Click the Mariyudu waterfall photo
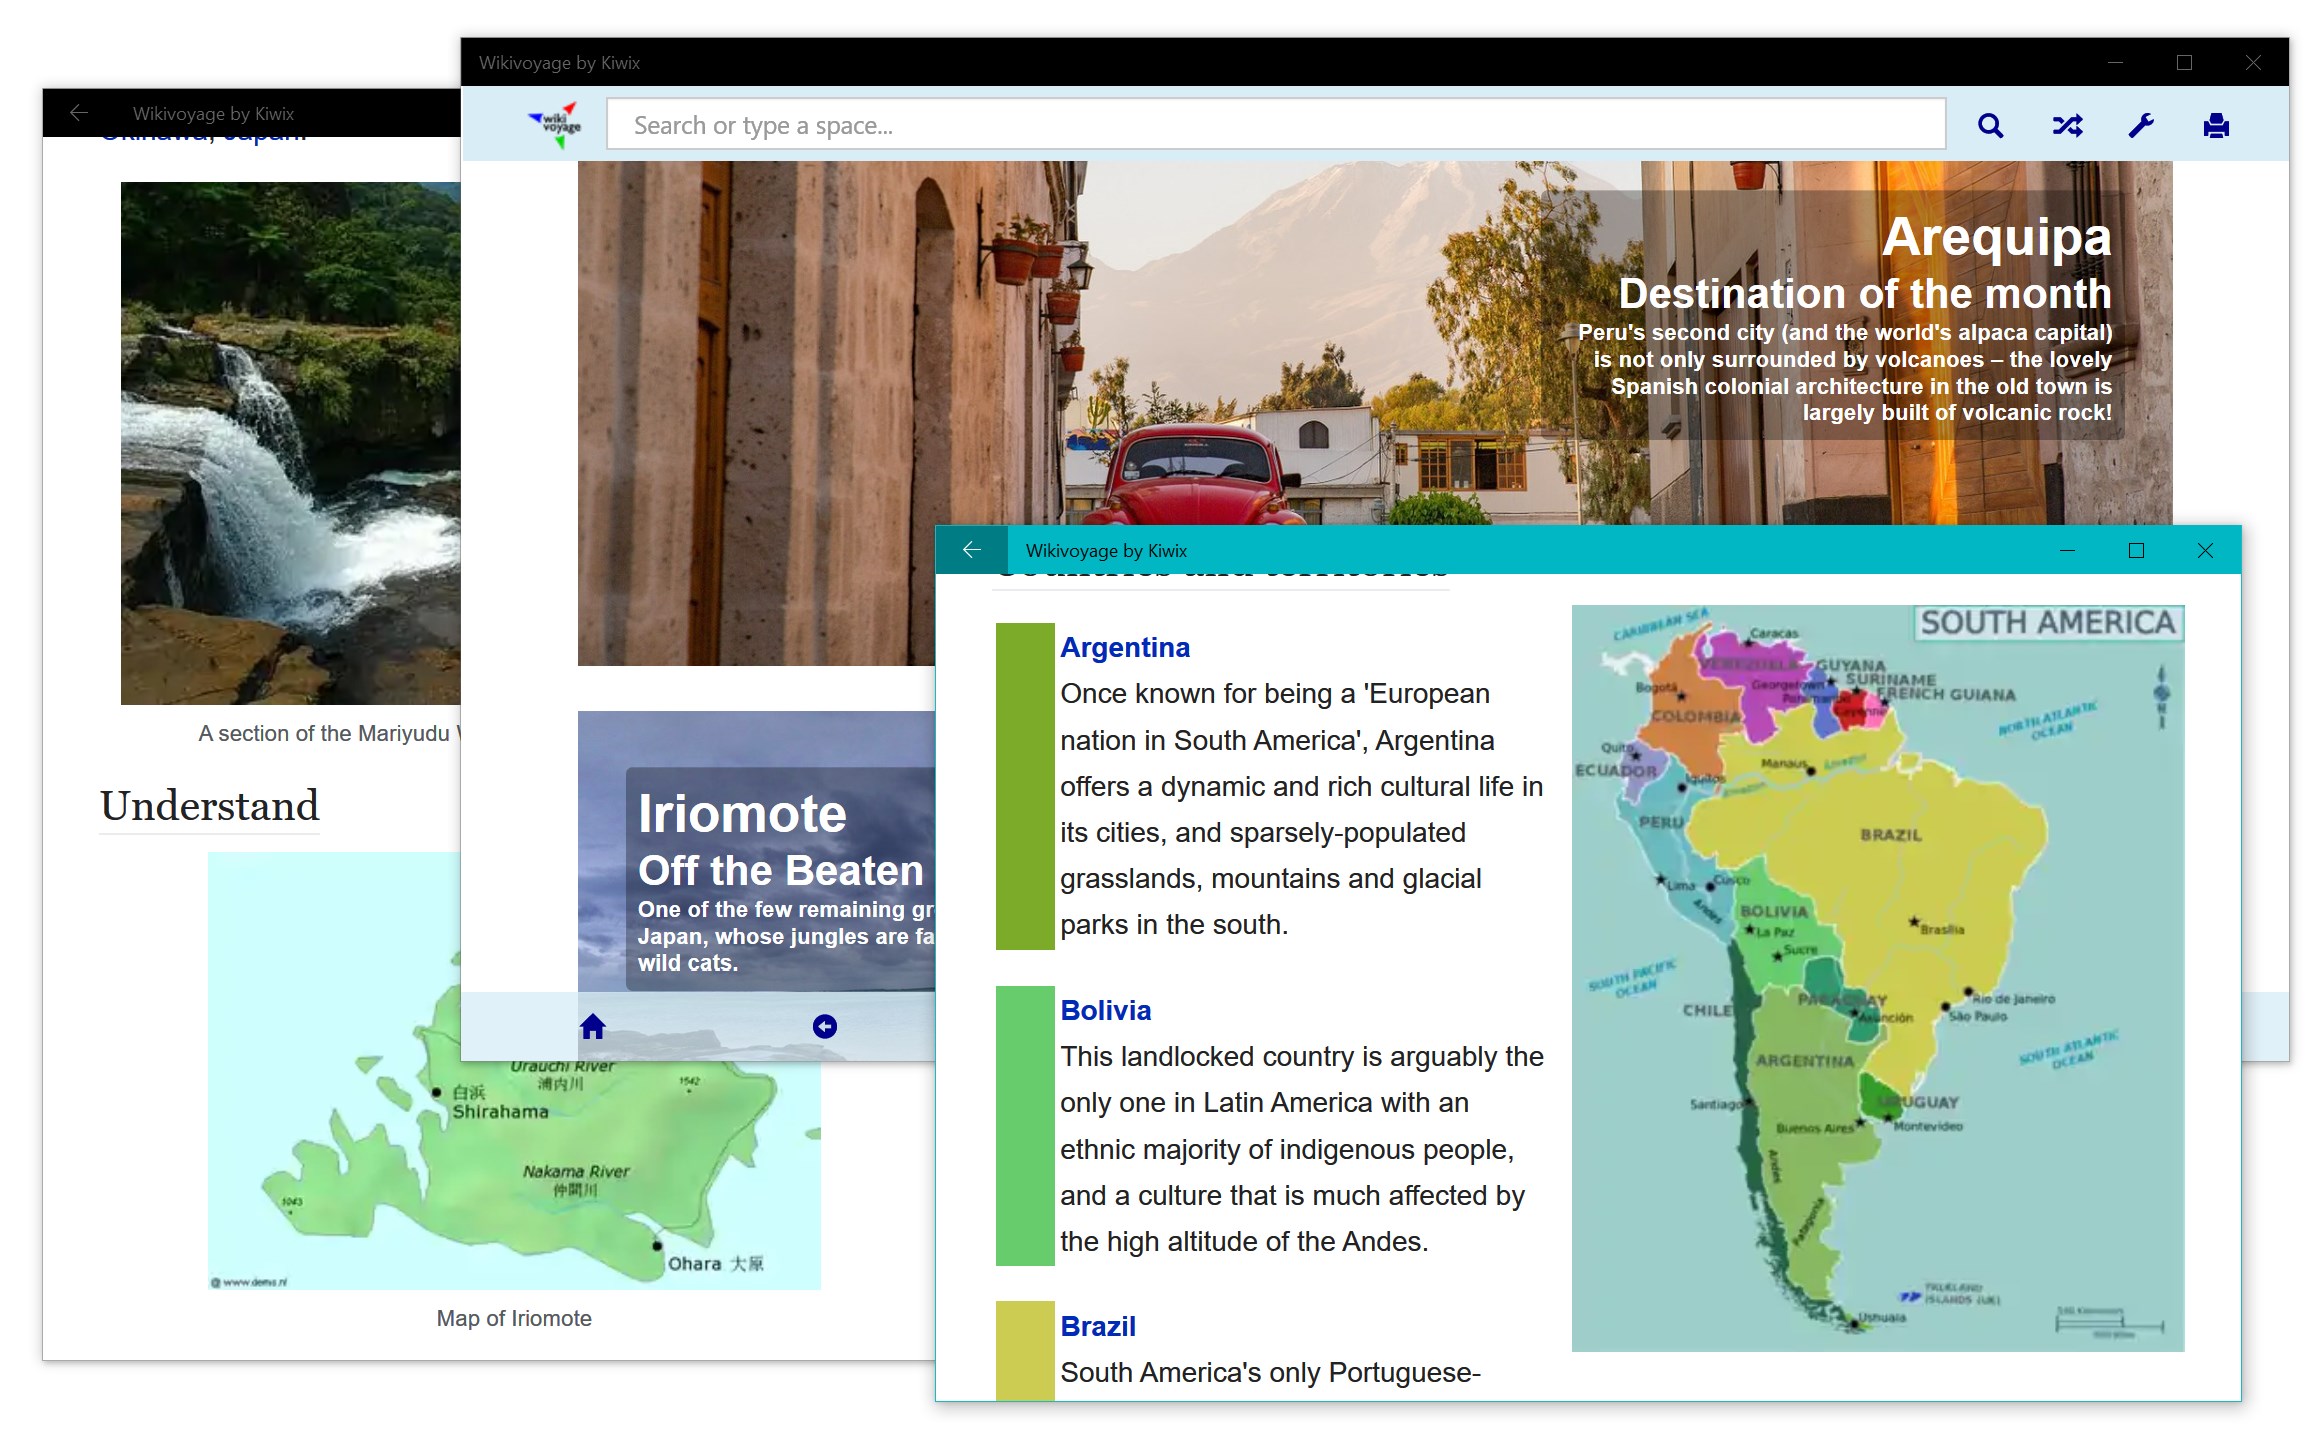This screenshot has height=1450, width=2322. coord(290,442)
